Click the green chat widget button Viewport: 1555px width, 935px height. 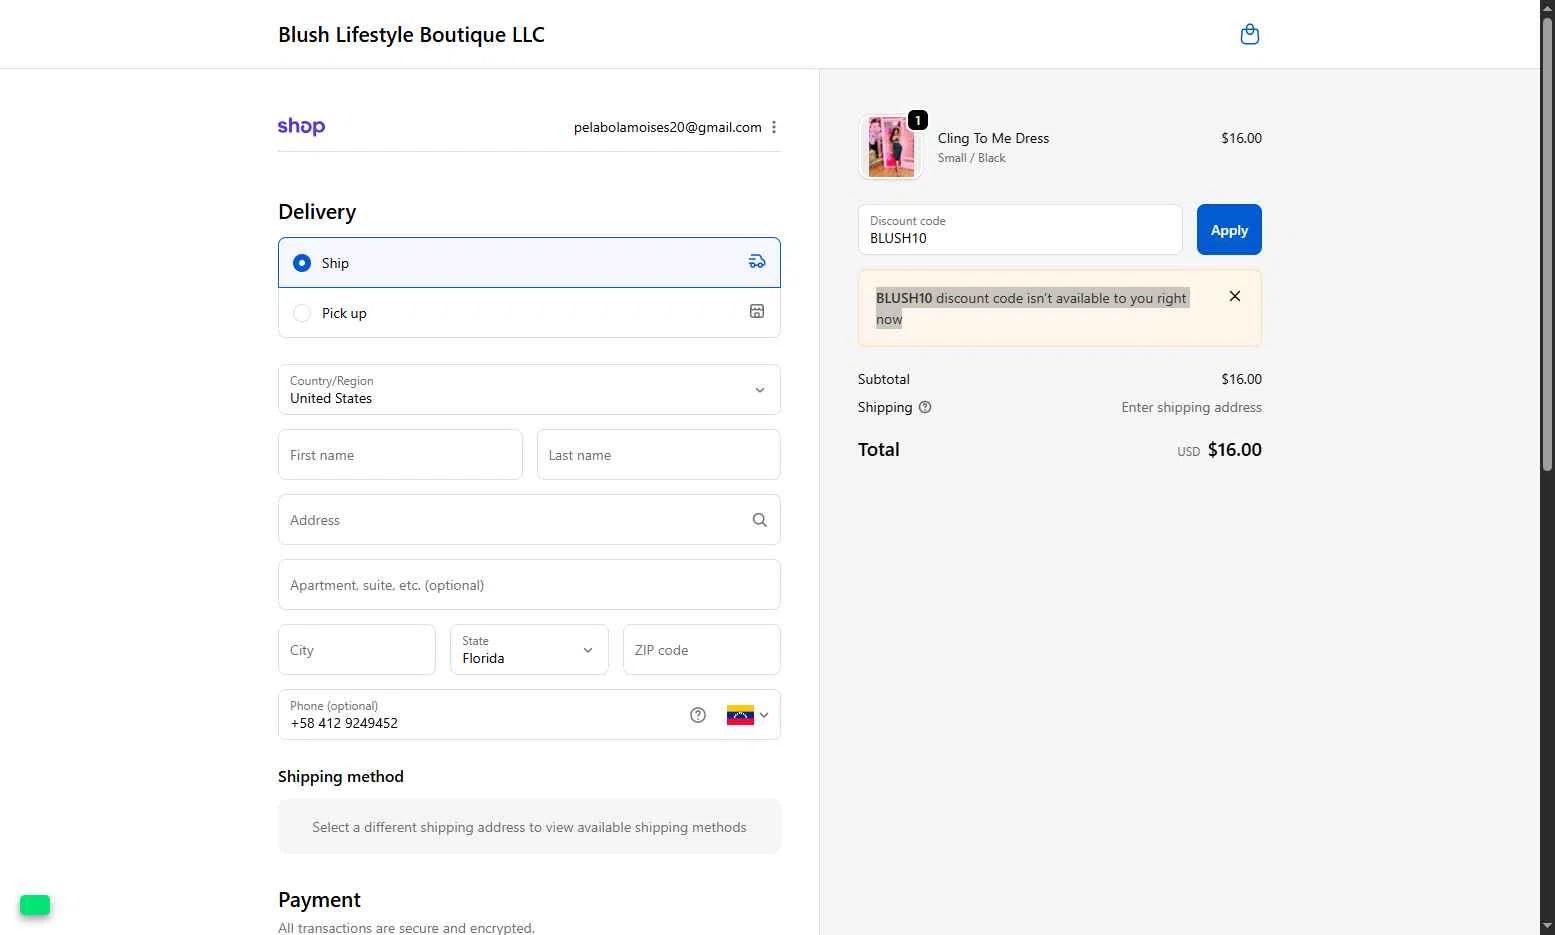point(35,905)
